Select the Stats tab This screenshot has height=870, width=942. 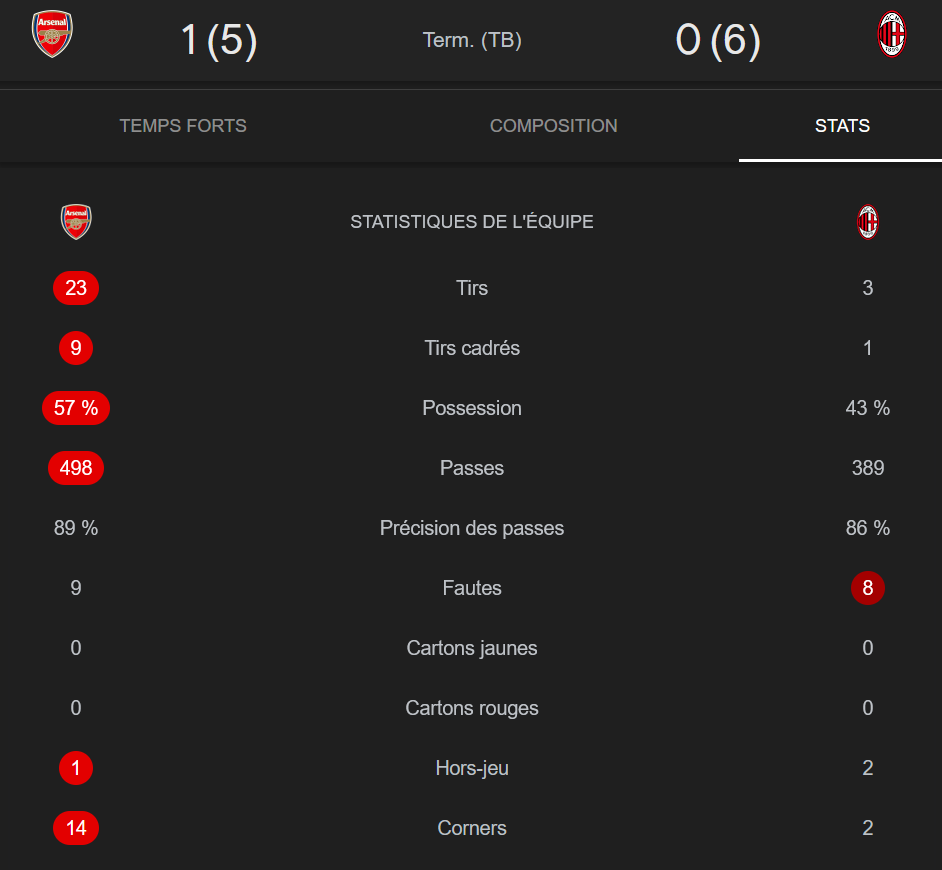(842, 126)
